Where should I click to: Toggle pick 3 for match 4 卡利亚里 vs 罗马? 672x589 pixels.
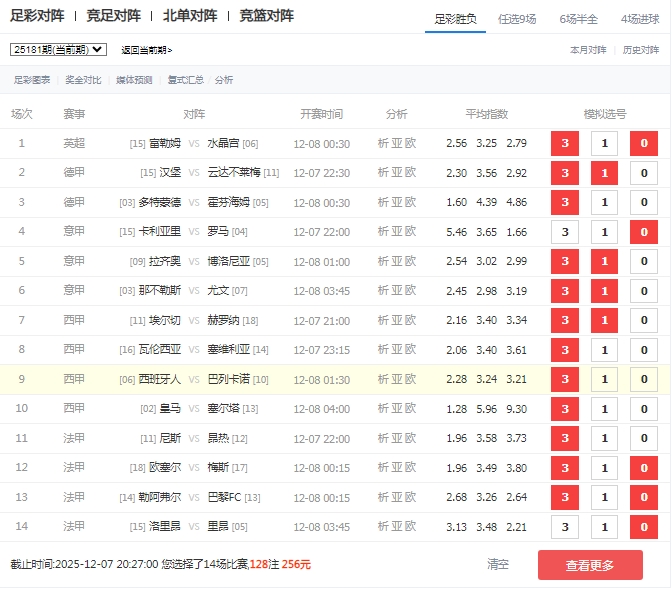click(565, 232)
